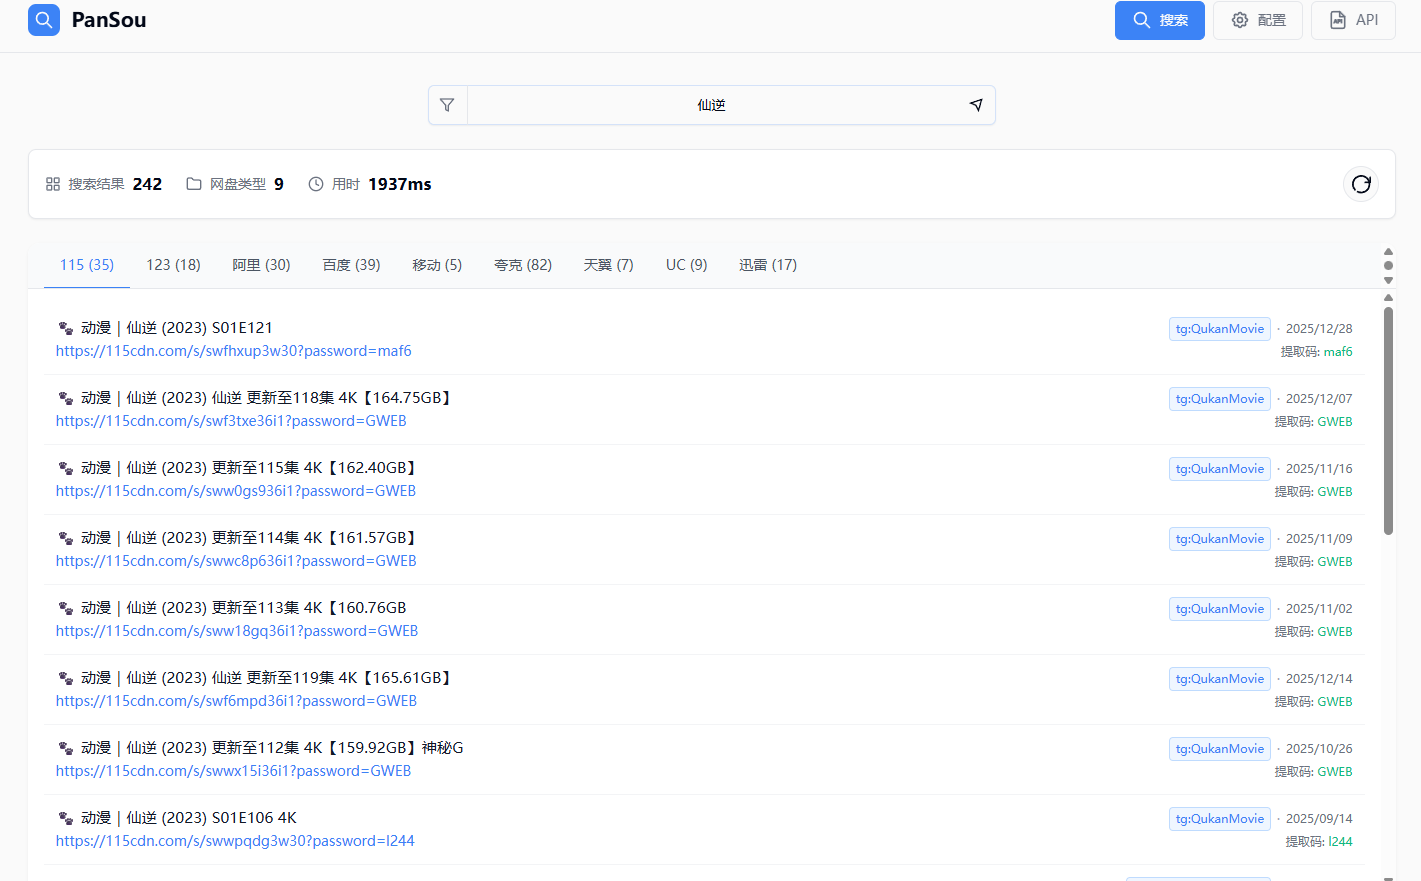The height and width of the screenshot is (881, 1421).
Task: Open the filter funnel icon in search bar
Action: click(x=447, y=105)
